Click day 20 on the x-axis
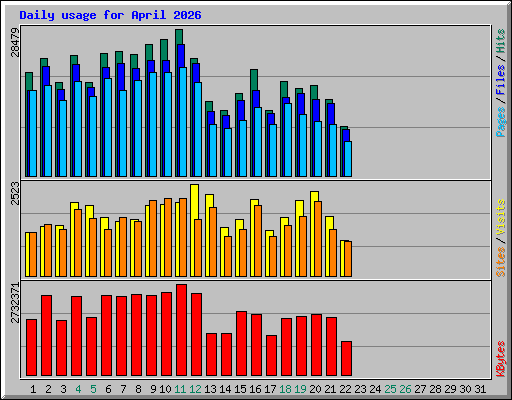 click(x=315, y=389)
